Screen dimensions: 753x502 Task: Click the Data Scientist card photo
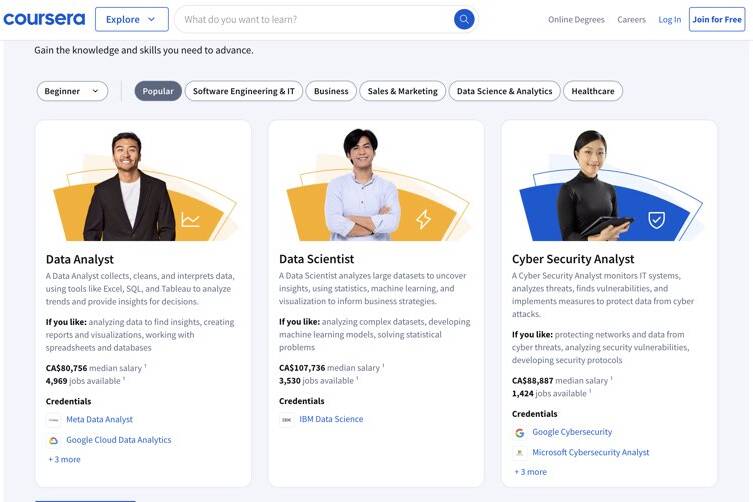click(x=376, y=185)
